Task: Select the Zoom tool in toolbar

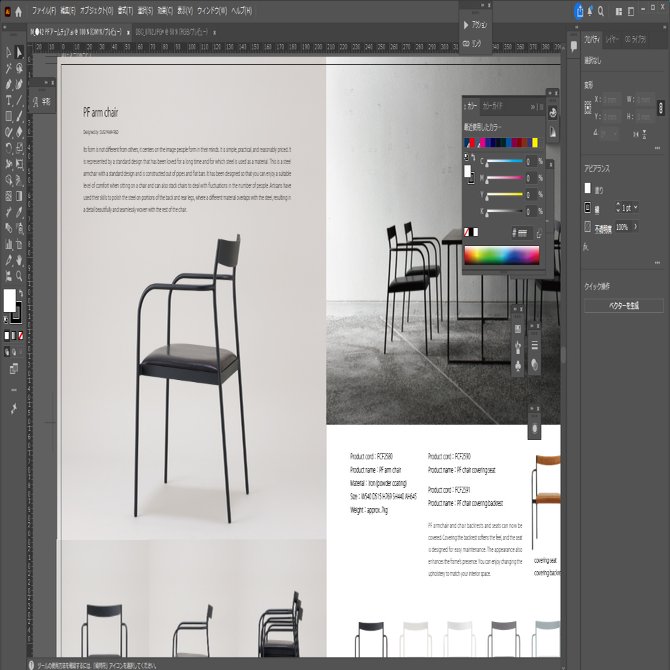Action: point(19,276)
